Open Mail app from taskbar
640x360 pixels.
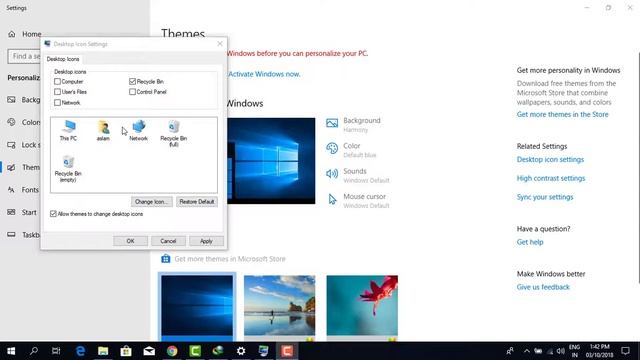(x=149, y=351)
